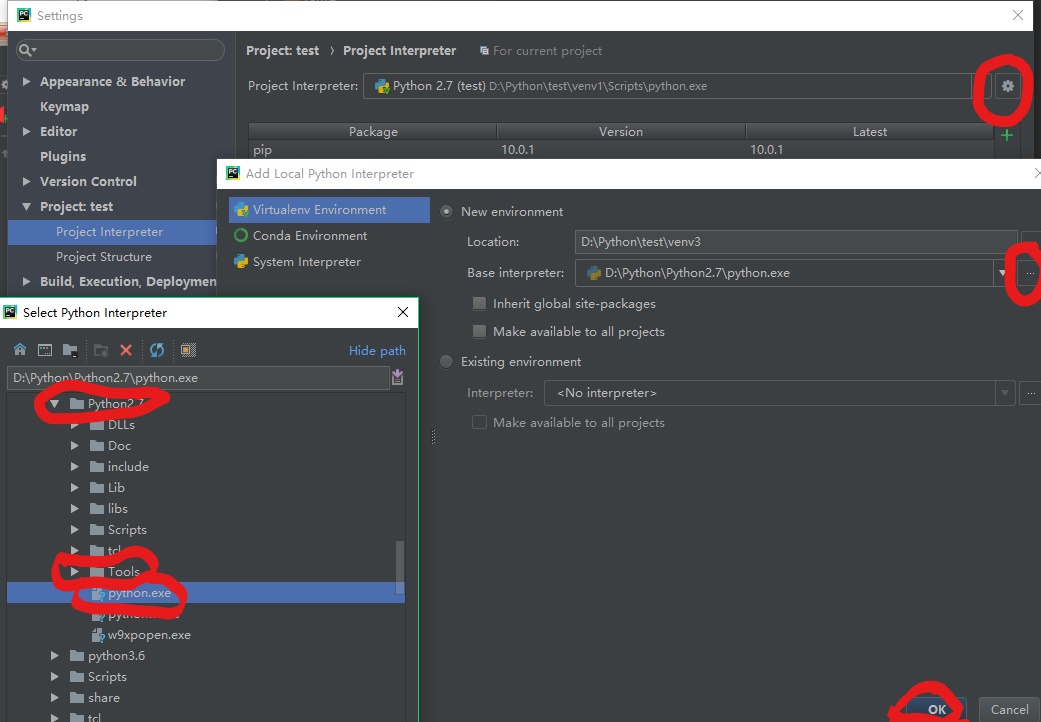Browse for existing interpreter with ellipsis button
The image size is (1041, 722).
[x=1030, y=393]
